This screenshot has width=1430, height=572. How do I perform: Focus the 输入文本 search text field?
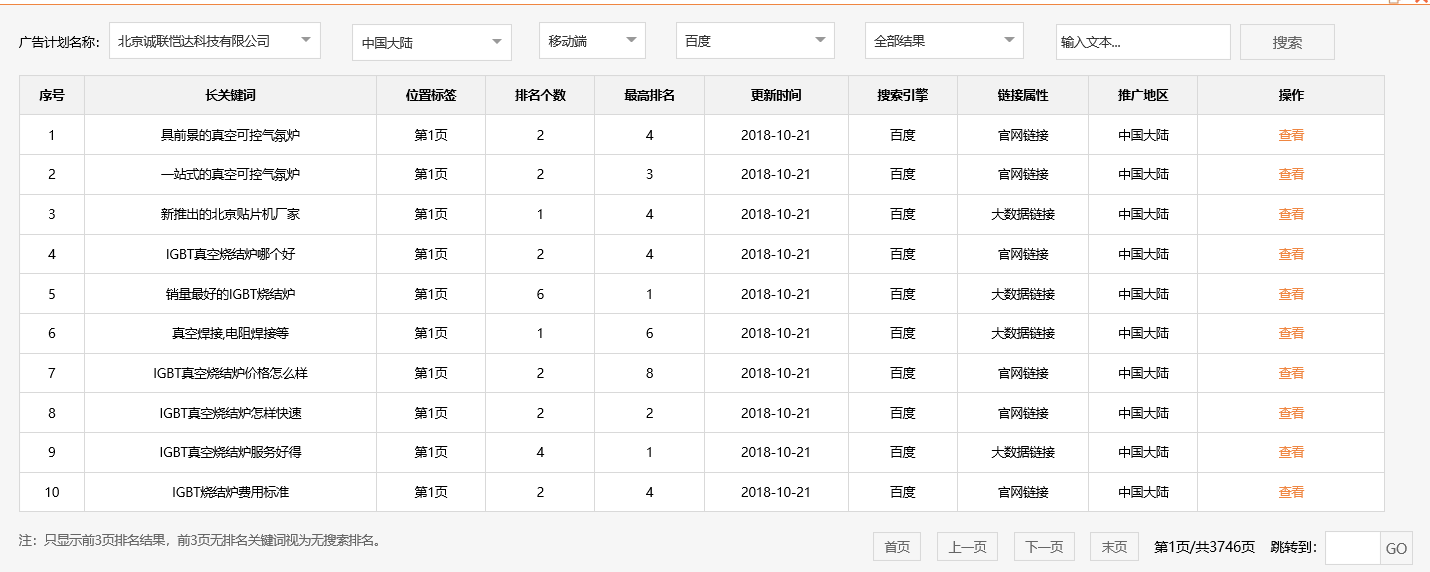coord(1143,42)
